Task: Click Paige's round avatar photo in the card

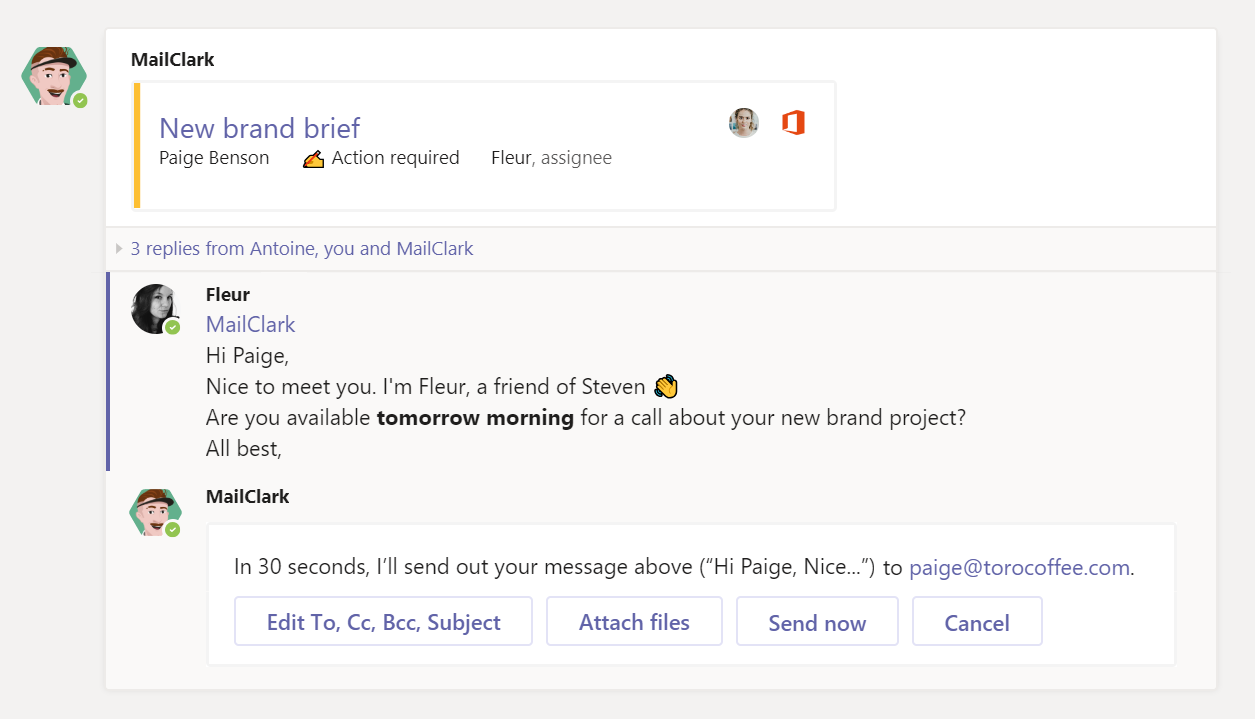Action: 743,123
